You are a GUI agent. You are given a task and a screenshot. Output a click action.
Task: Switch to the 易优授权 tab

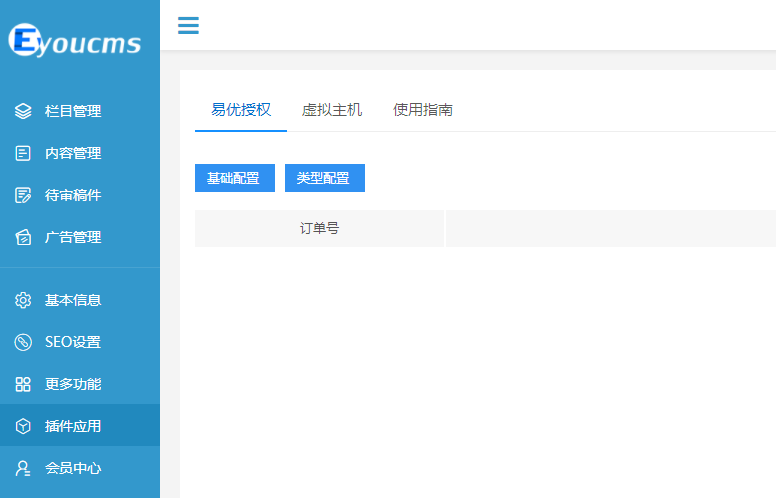click(x=241, y=110)
